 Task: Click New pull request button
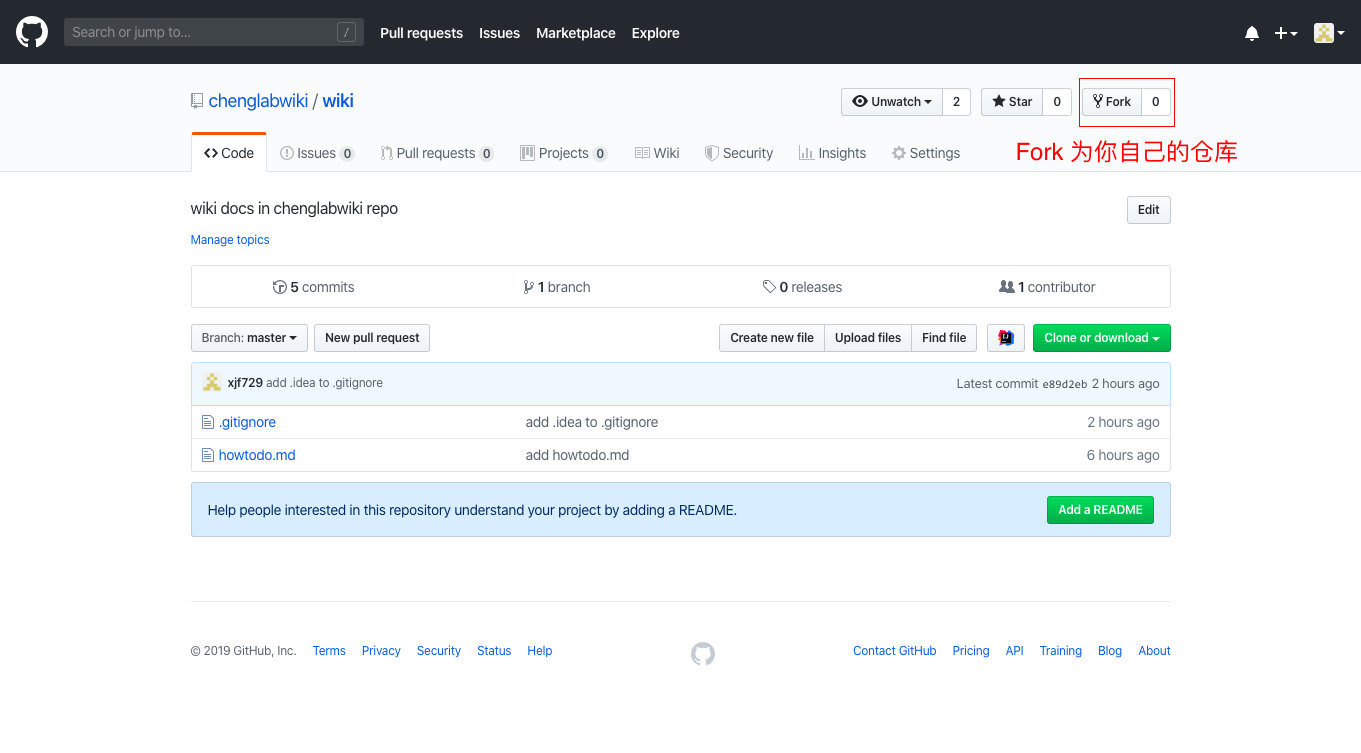point(372,338)
